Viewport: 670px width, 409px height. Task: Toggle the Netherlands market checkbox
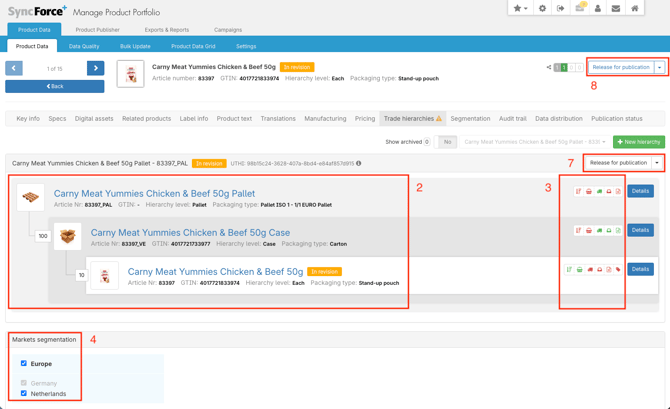tap(24, 394)
